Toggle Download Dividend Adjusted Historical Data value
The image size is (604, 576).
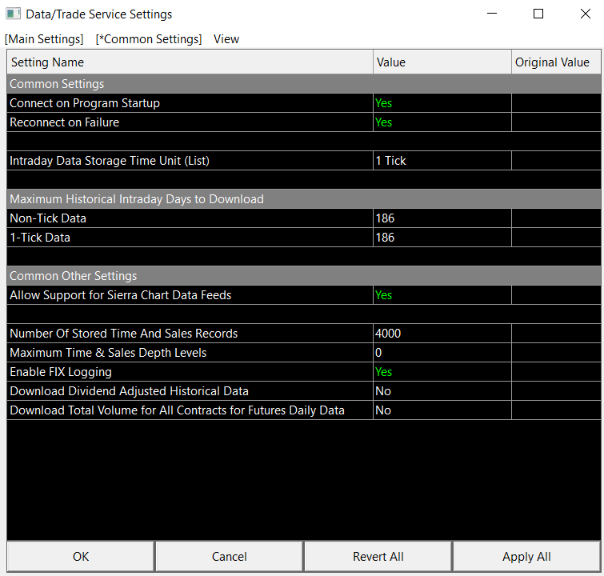coord(442,391)
